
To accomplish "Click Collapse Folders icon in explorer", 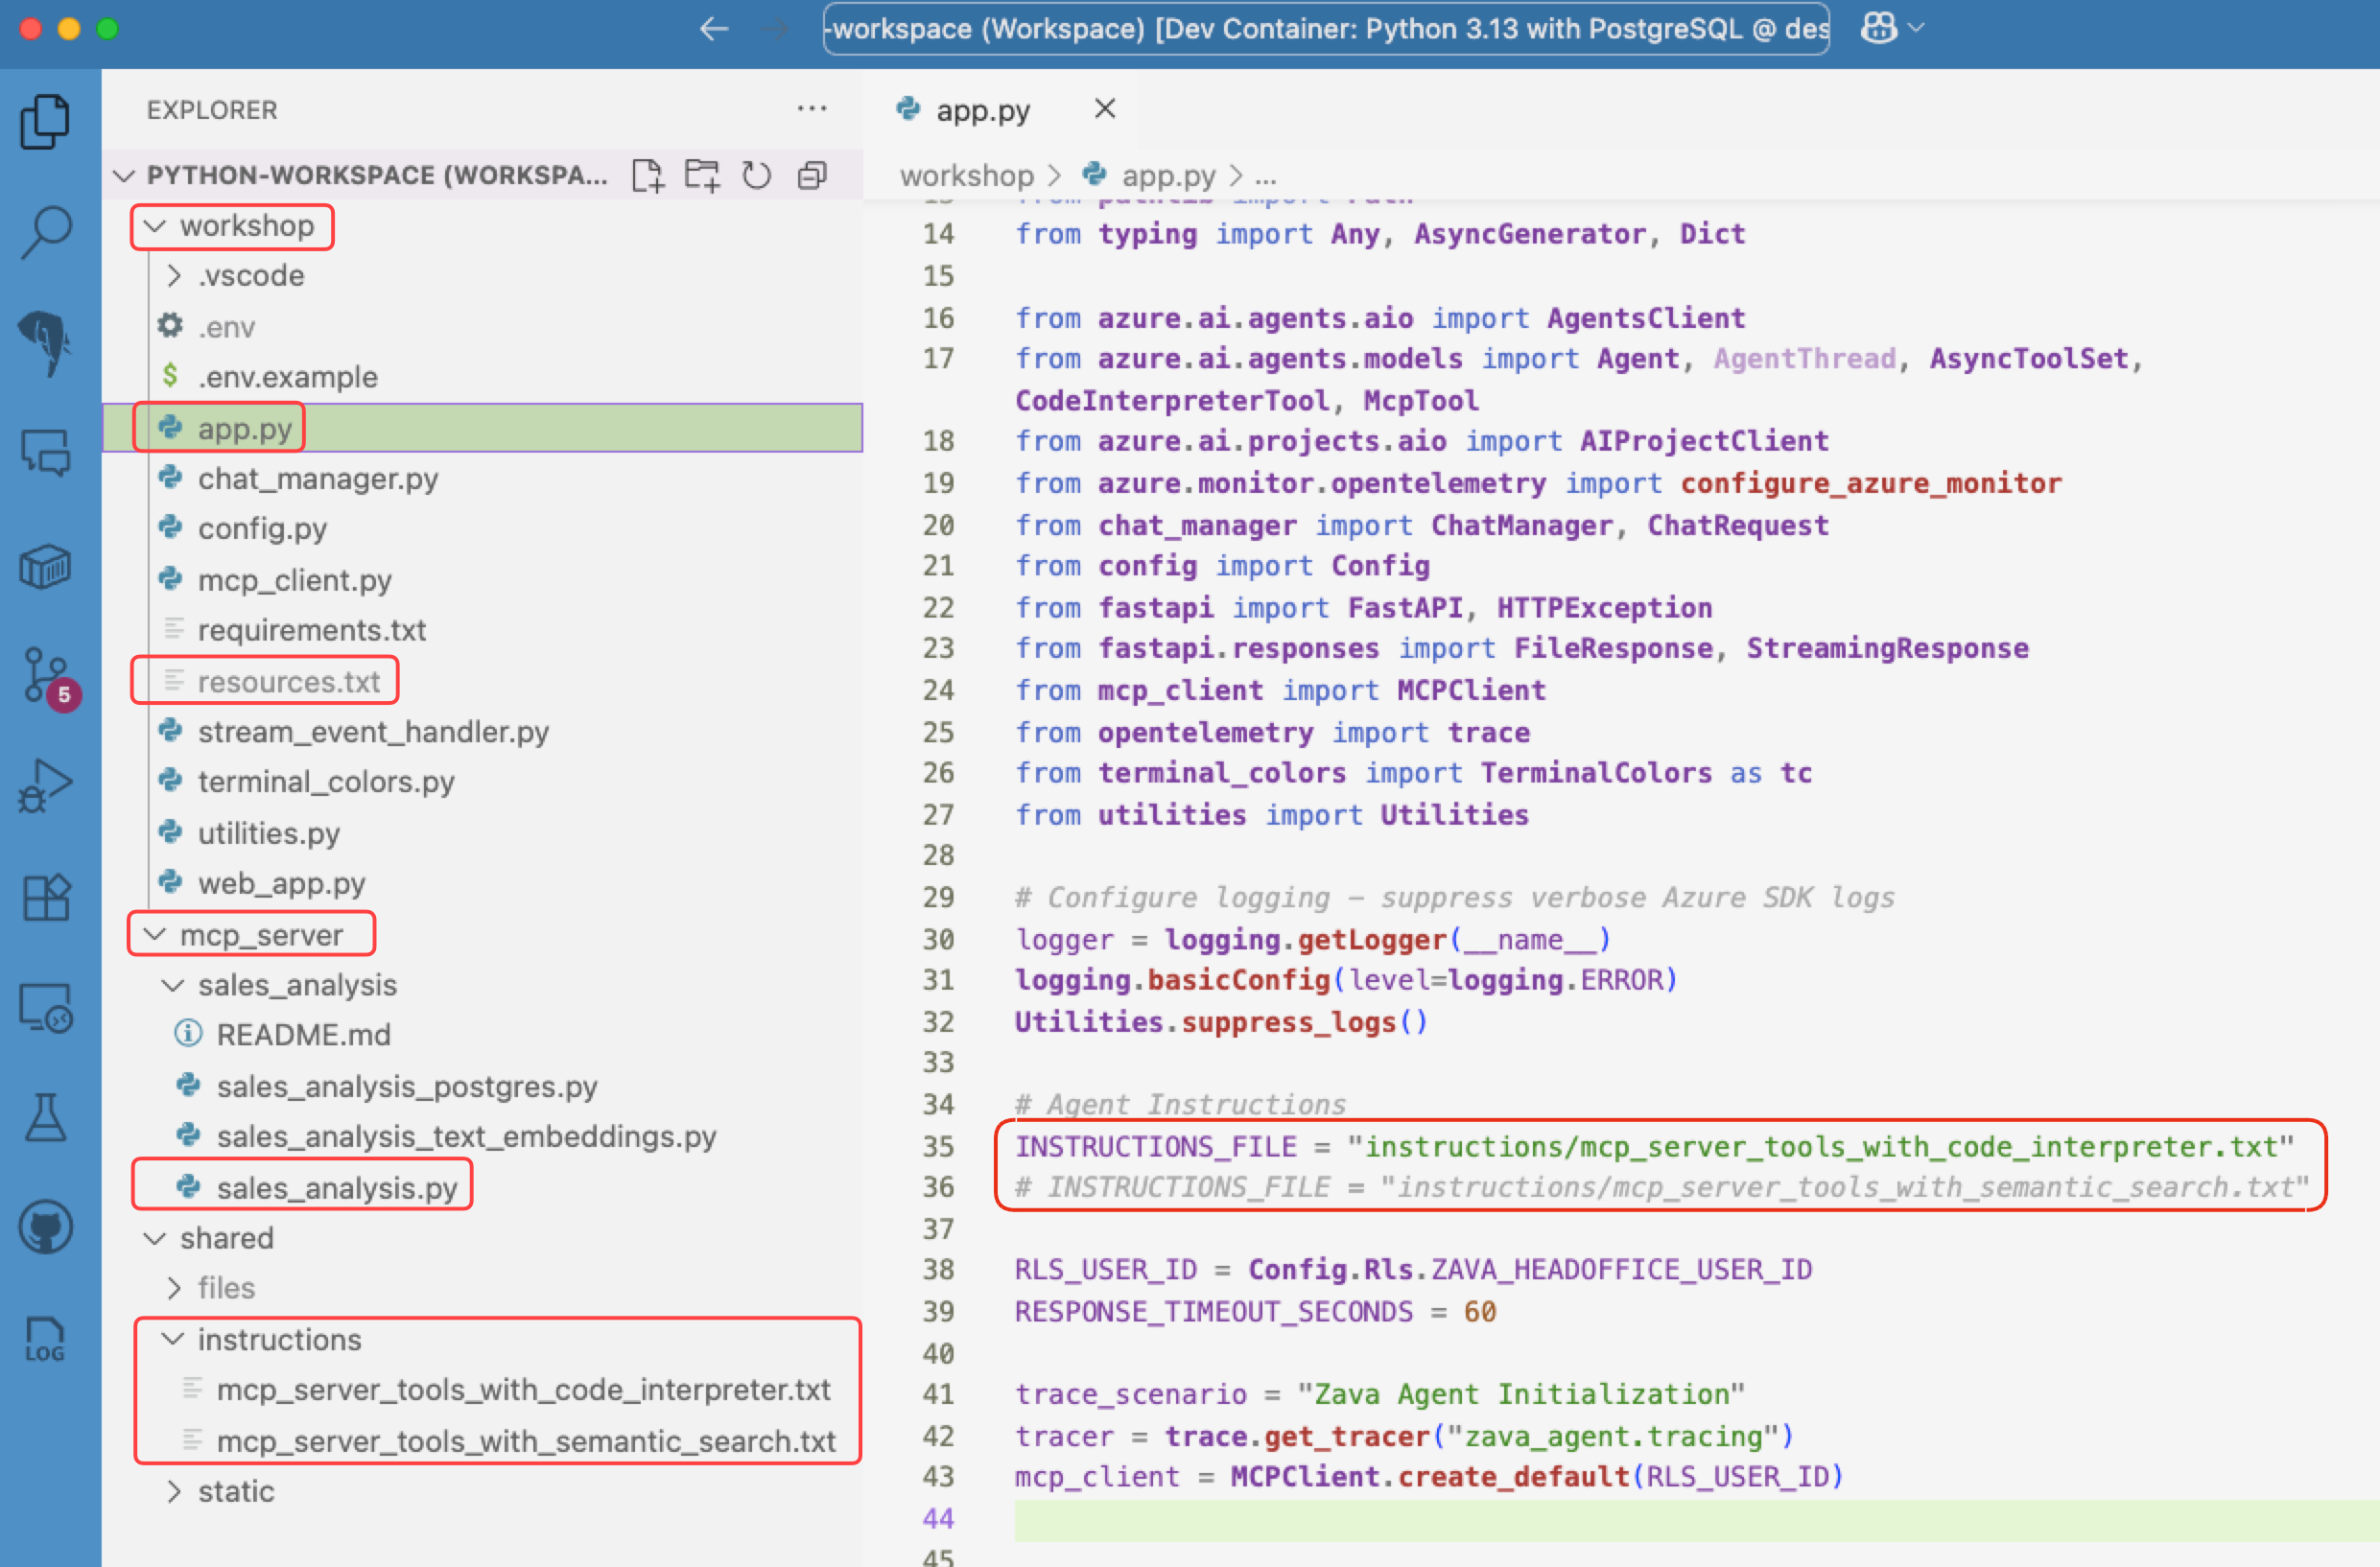I will (812, 175).
